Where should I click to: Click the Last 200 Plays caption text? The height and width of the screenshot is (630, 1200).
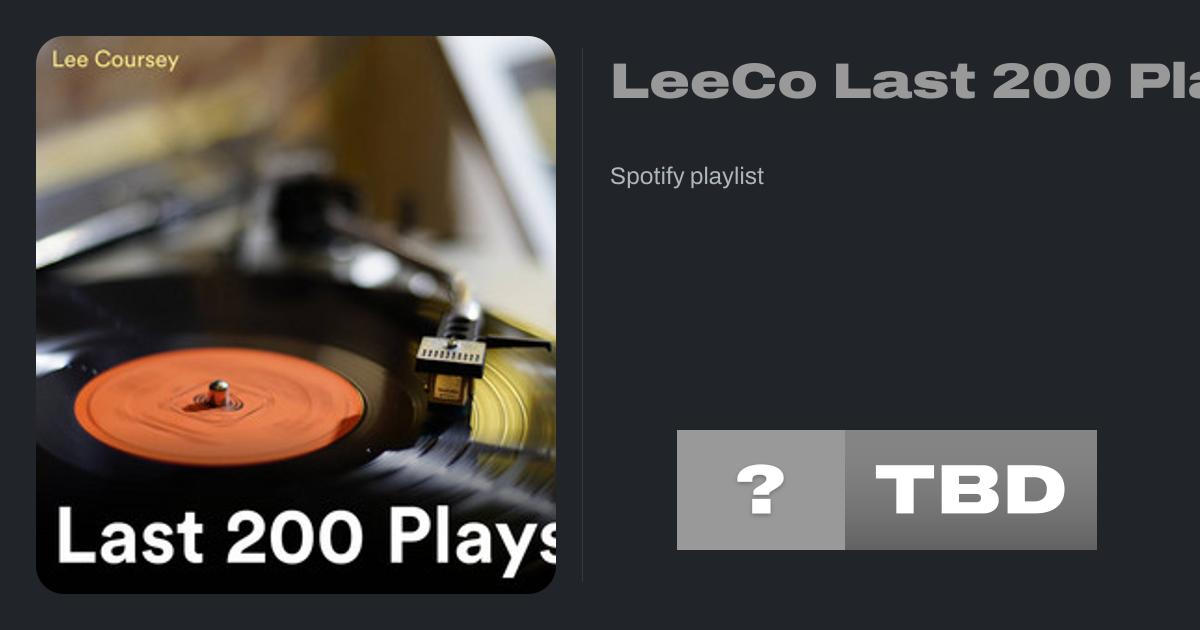pos(306,537)
